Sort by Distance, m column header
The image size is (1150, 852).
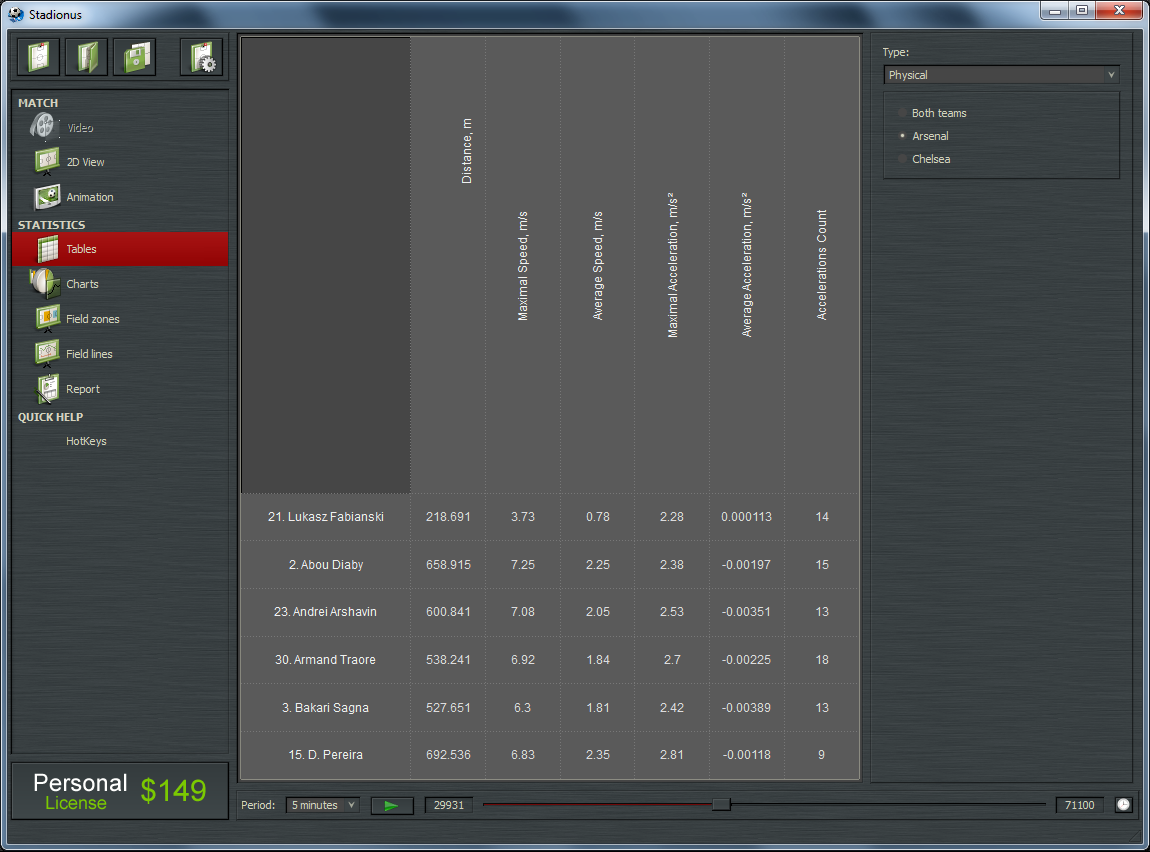pyautogui.click(x=448, y=265)
